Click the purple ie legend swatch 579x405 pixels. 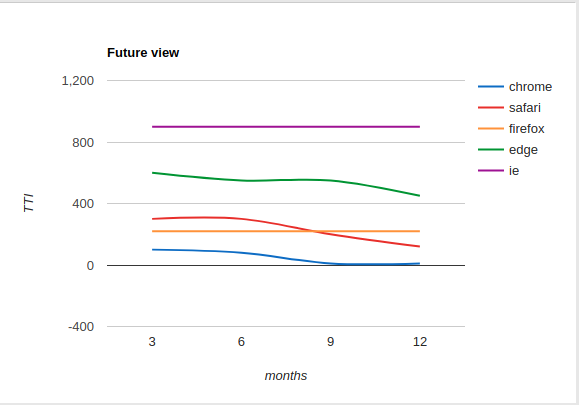click(491, 171)
